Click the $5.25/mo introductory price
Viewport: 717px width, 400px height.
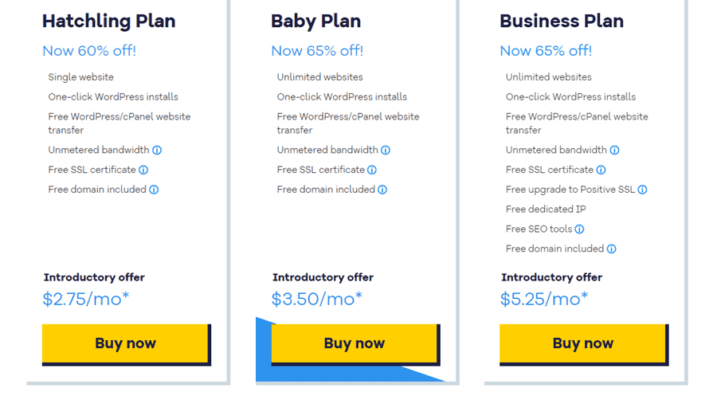[544, 299]
